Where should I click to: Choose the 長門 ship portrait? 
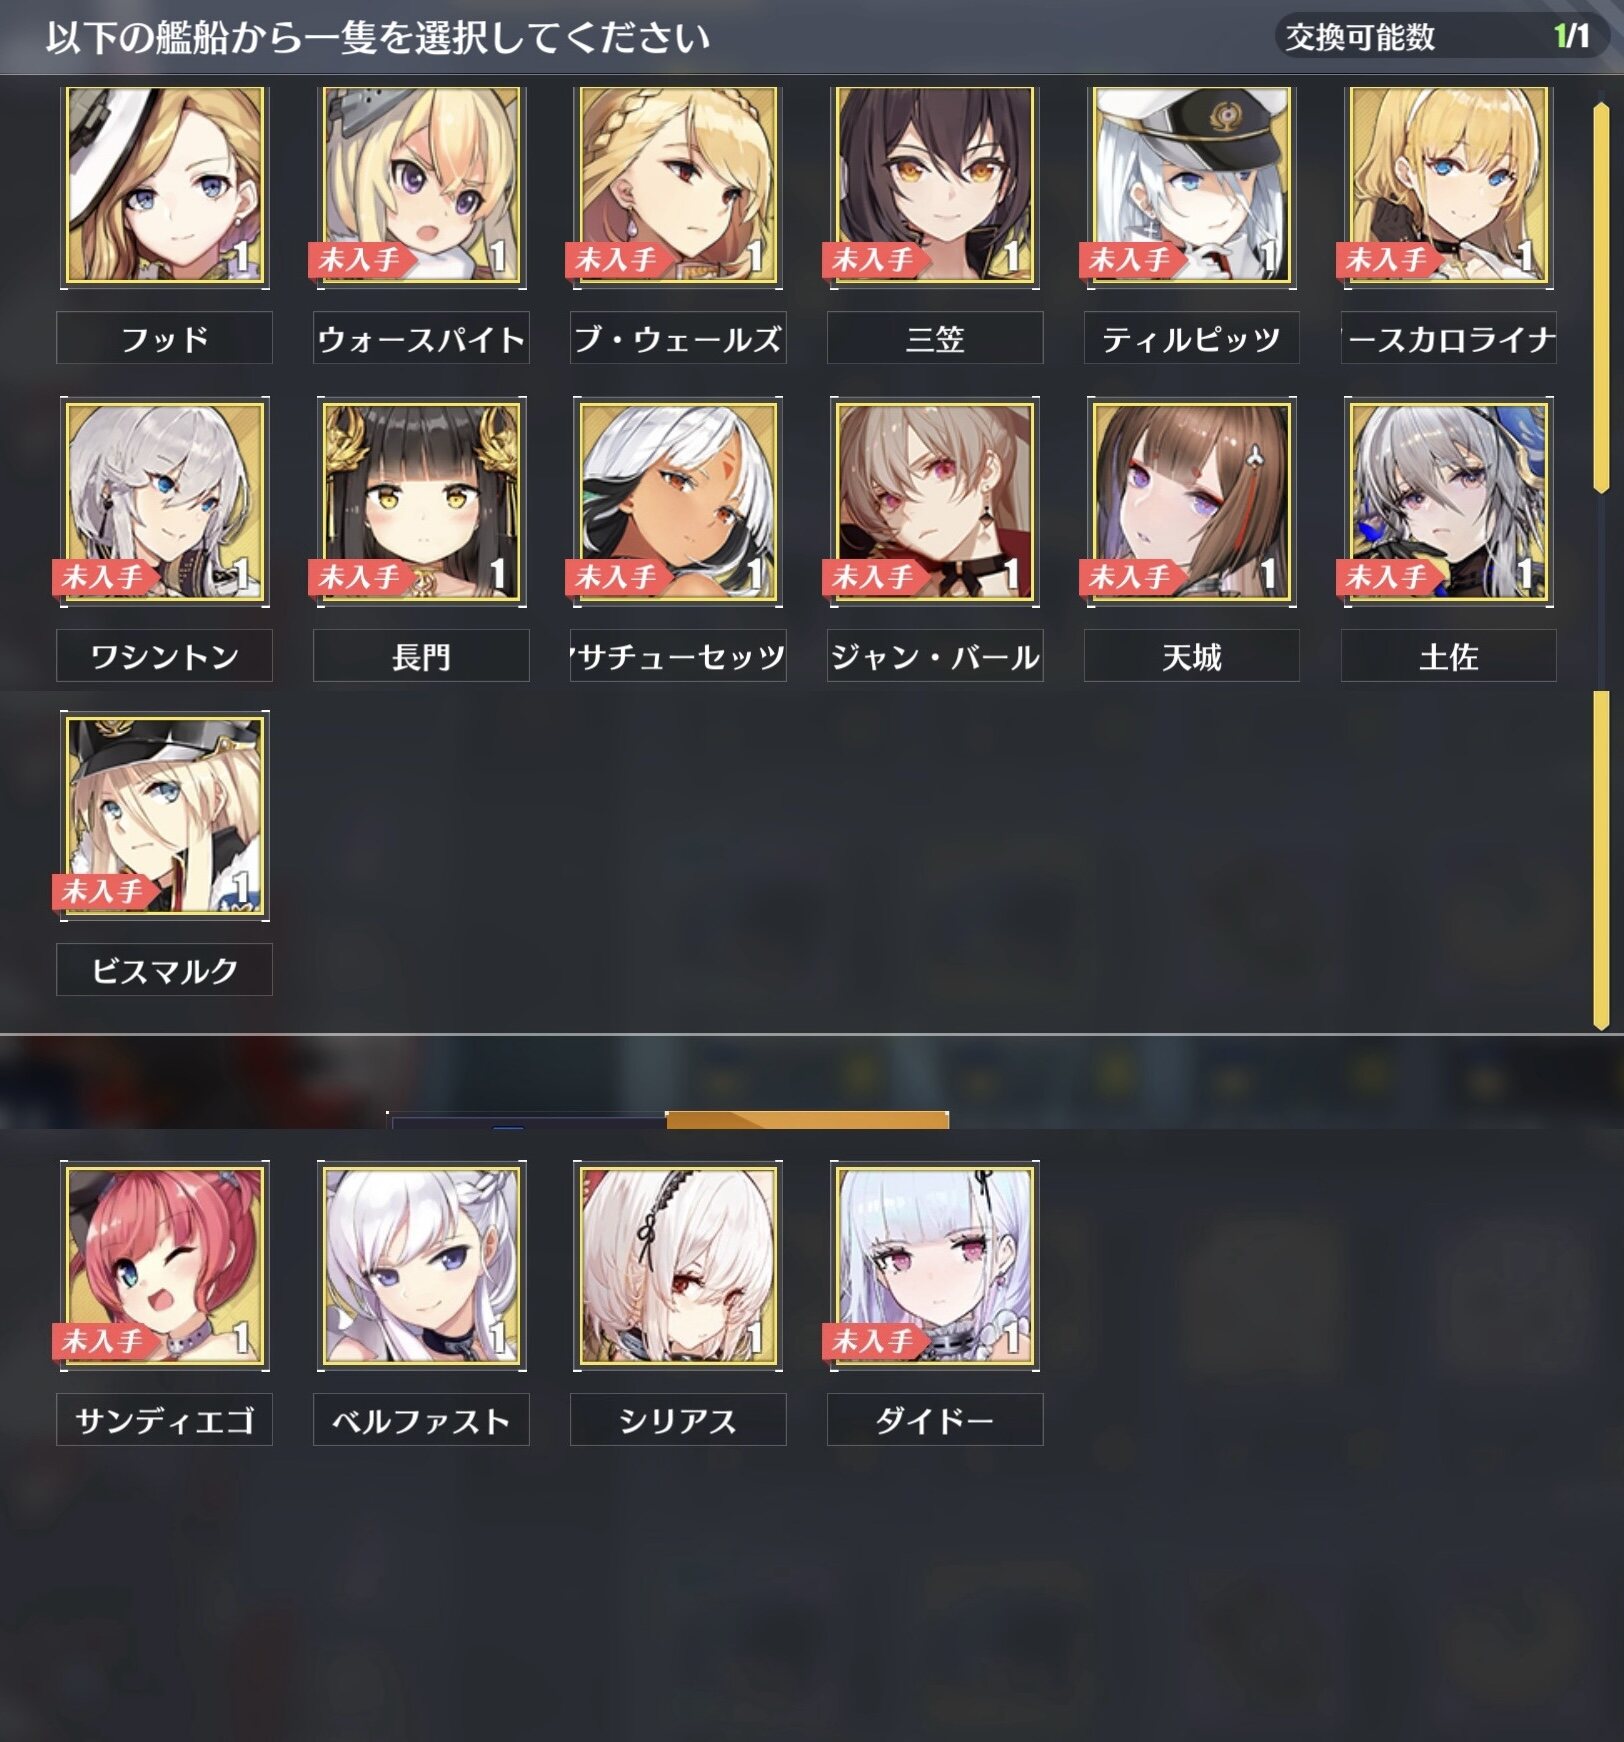click(421, 502)
